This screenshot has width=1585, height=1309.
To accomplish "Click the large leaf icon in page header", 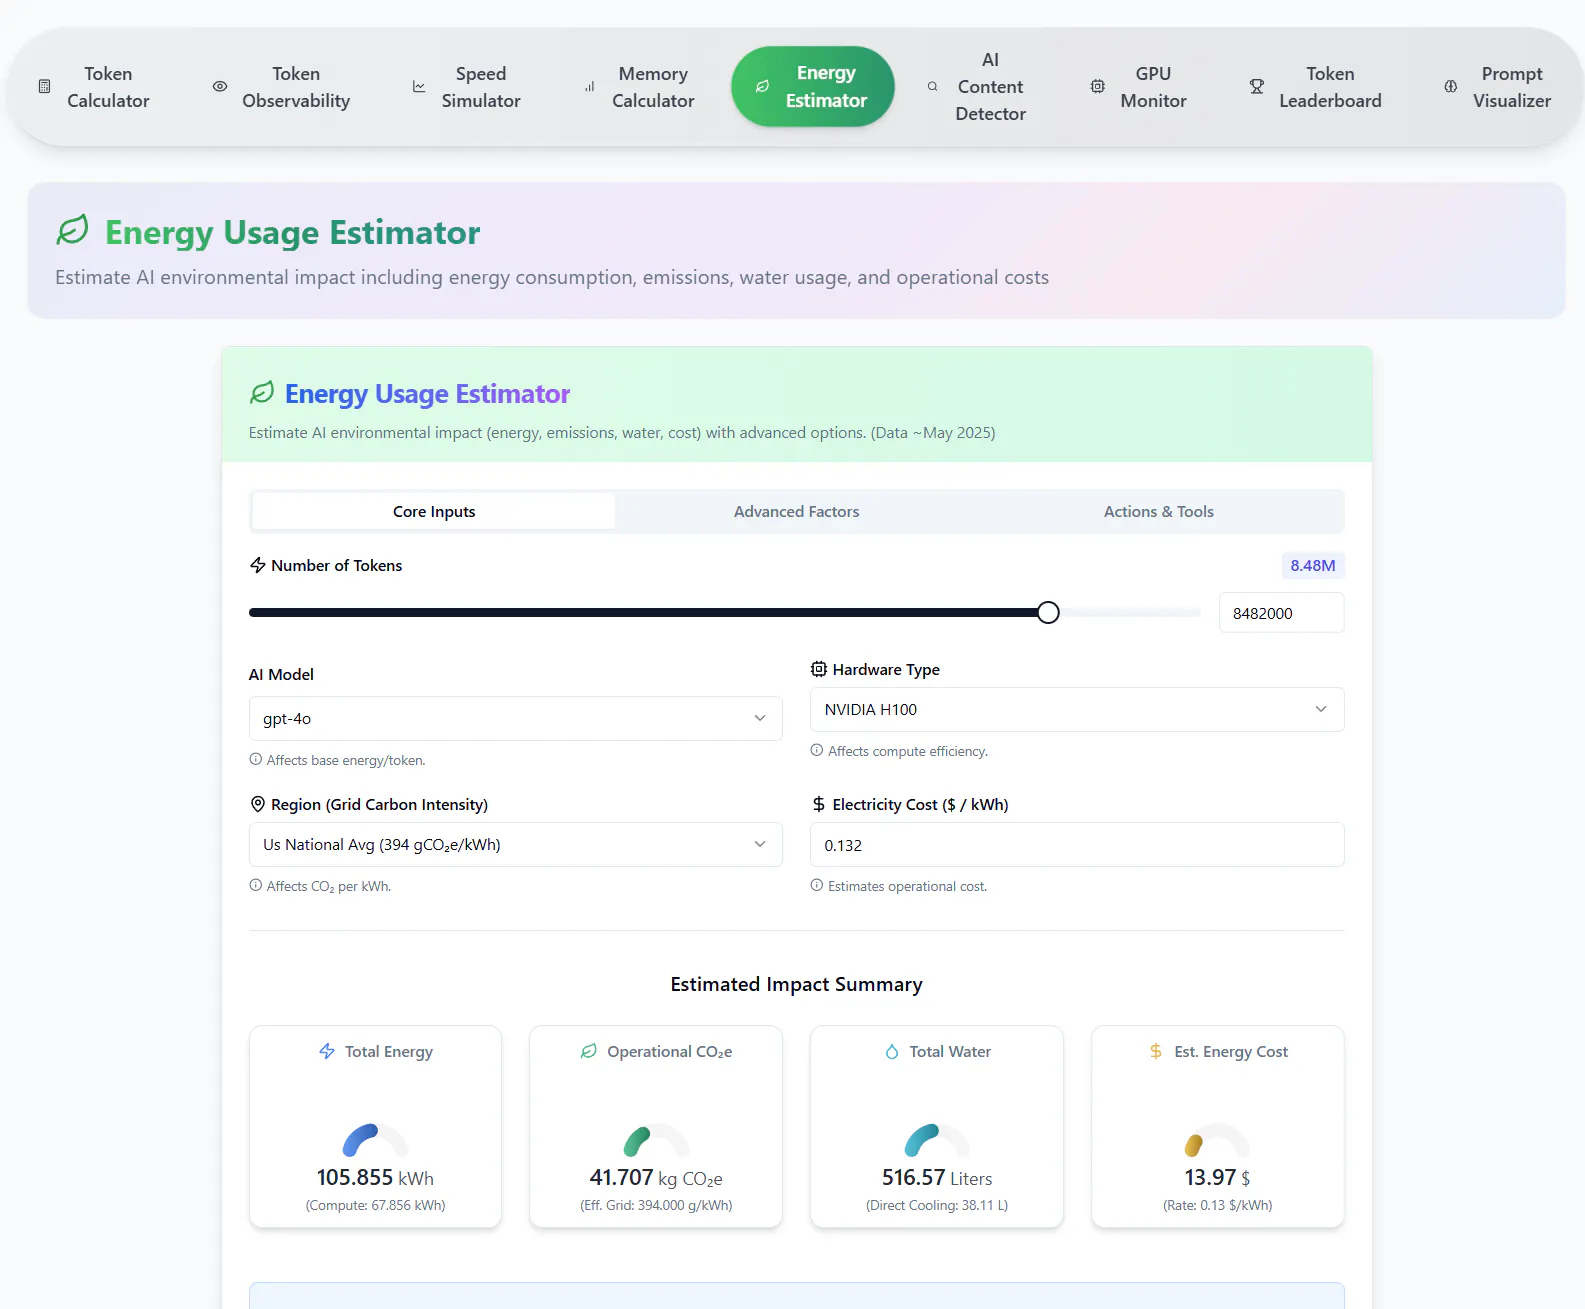I will (x=72, y=230).
